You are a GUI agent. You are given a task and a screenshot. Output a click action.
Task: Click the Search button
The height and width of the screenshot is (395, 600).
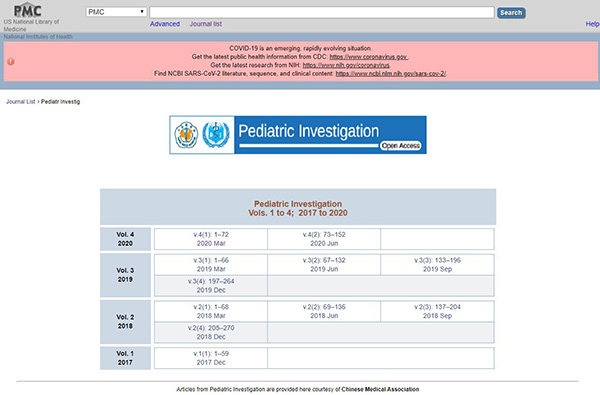click(x=511, y=13)
